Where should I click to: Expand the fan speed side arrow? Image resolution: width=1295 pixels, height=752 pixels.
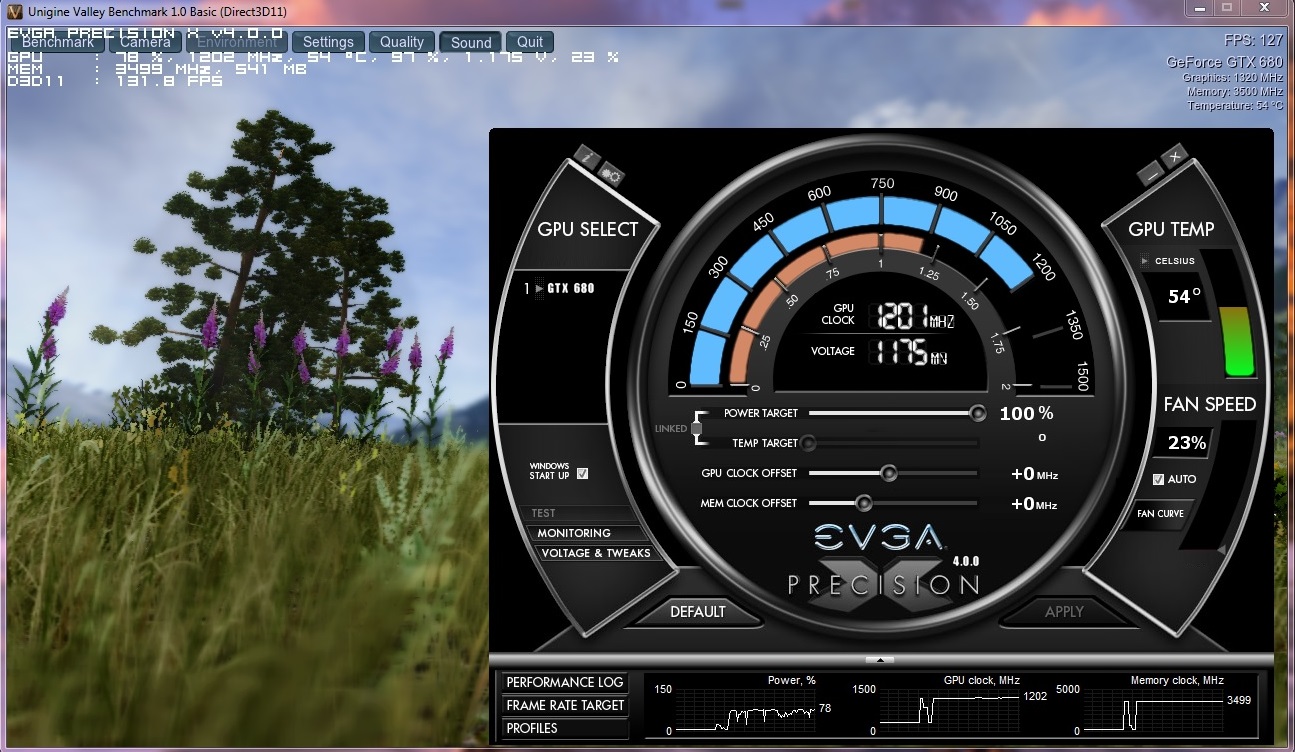[1220, 549]
